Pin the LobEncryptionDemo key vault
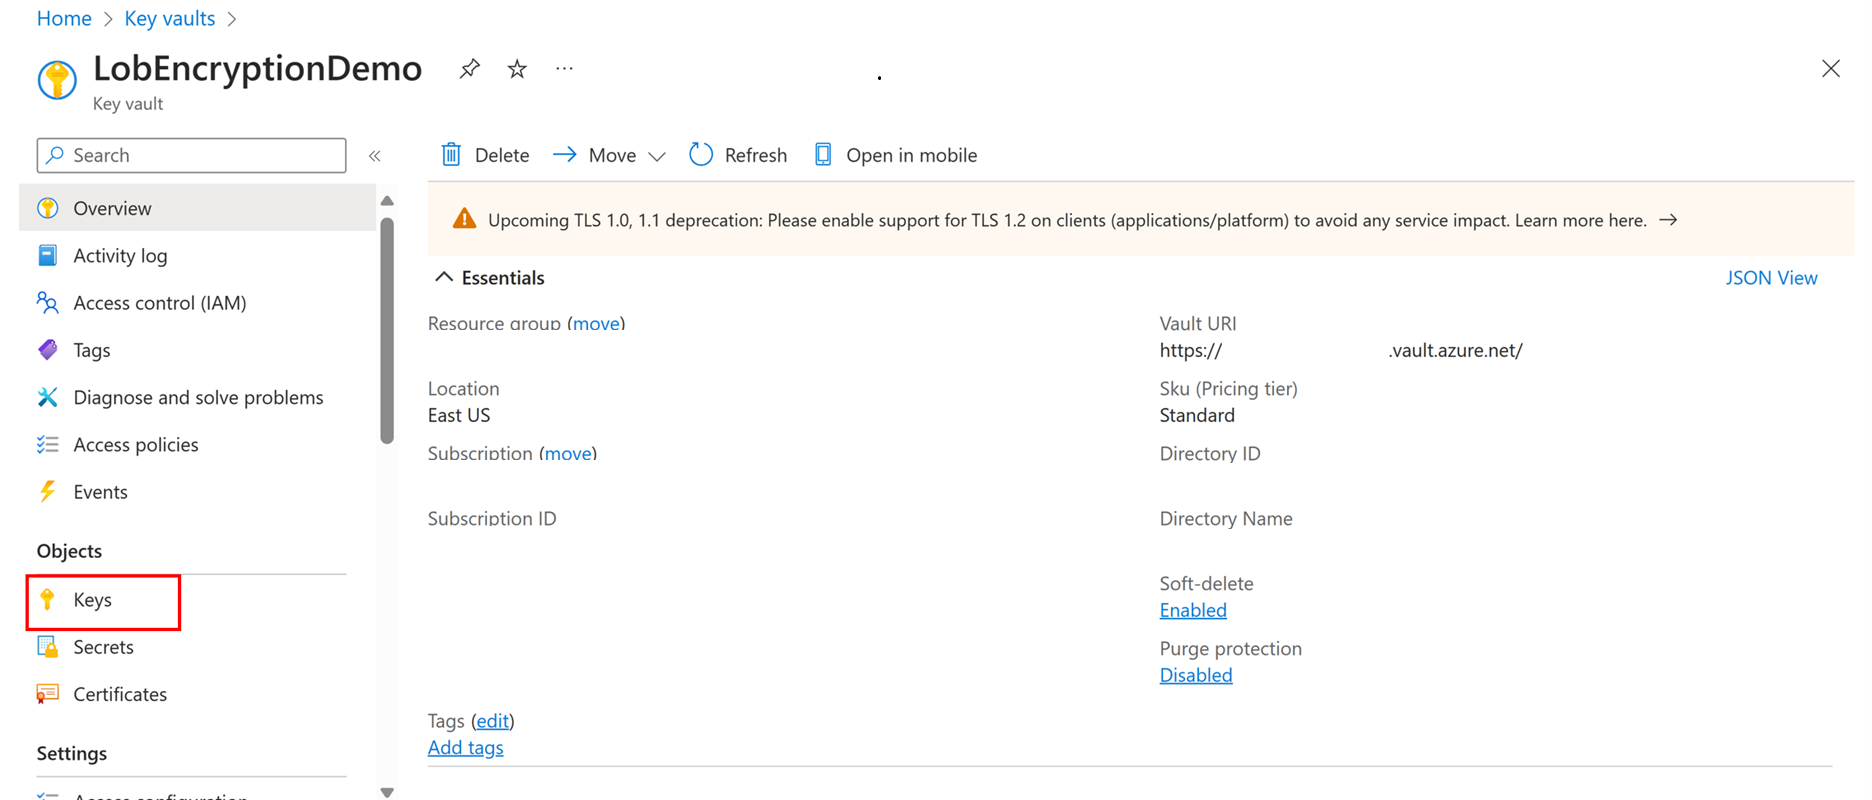1872x800 pixels. [469, 69]
